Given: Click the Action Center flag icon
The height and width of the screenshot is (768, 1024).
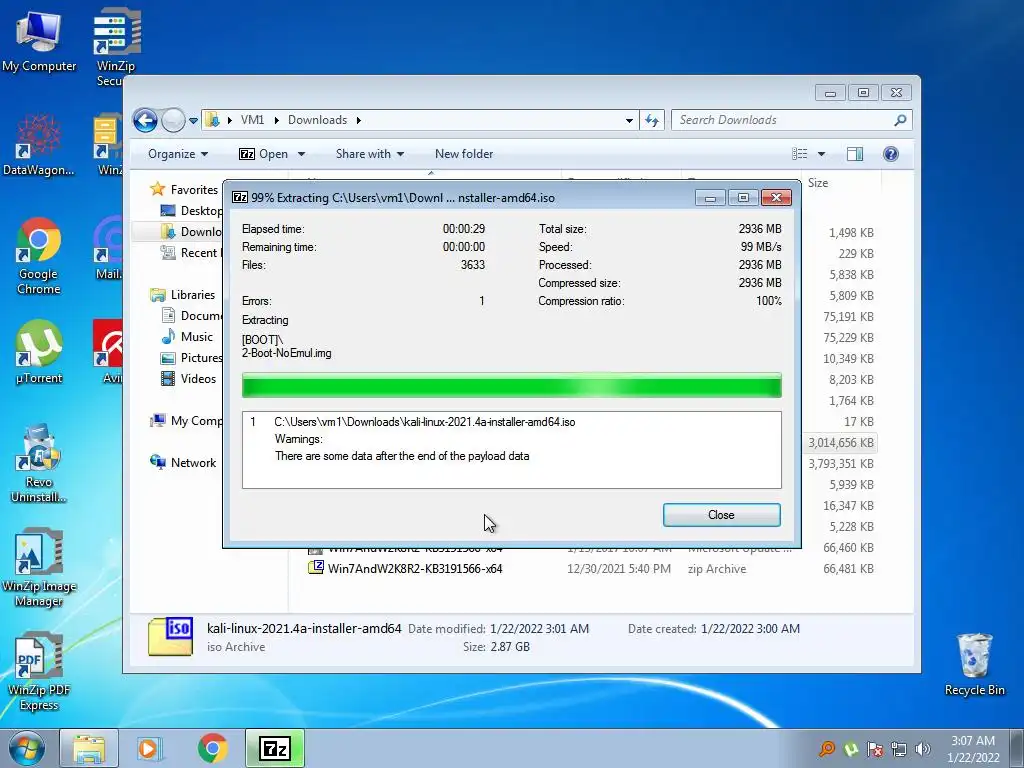Looking at the screenshot, I should 875,749.
